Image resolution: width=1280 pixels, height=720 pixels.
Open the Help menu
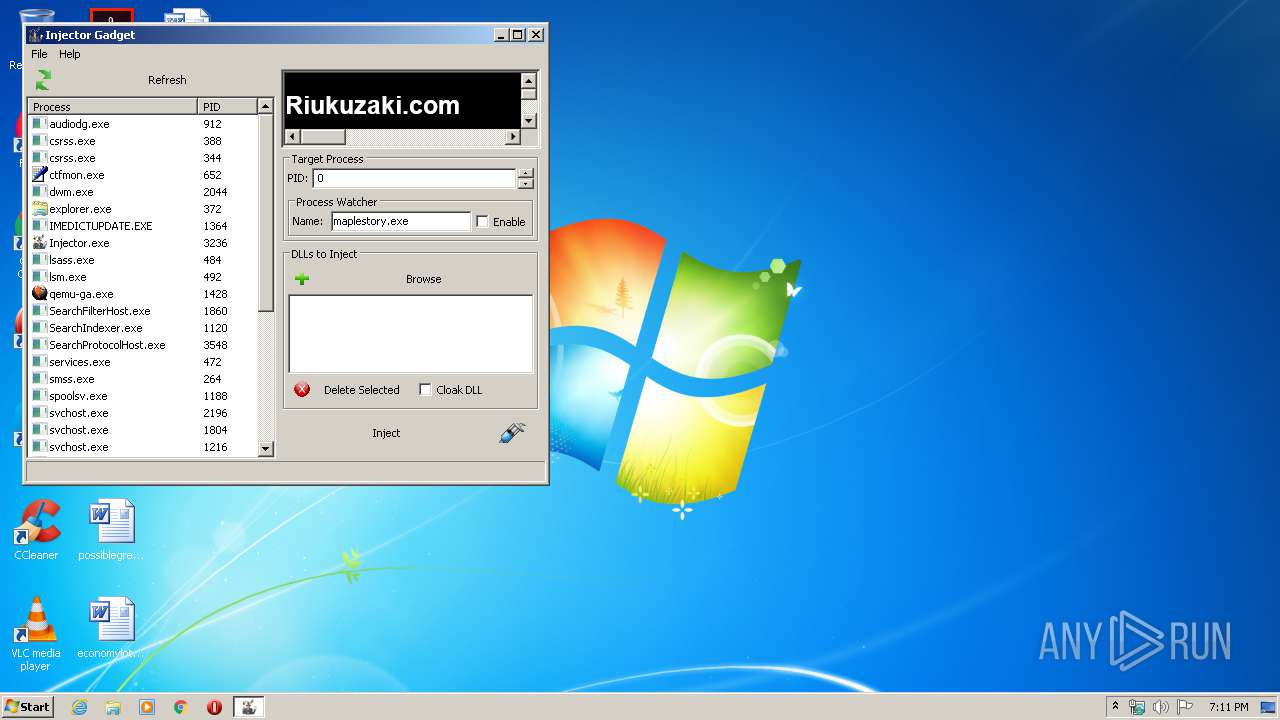coord(70,54)
